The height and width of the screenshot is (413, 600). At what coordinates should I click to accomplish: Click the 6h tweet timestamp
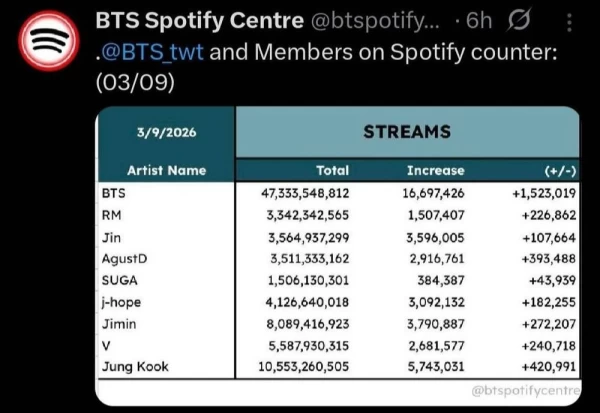pyautogui.click(x=479, y=20)
